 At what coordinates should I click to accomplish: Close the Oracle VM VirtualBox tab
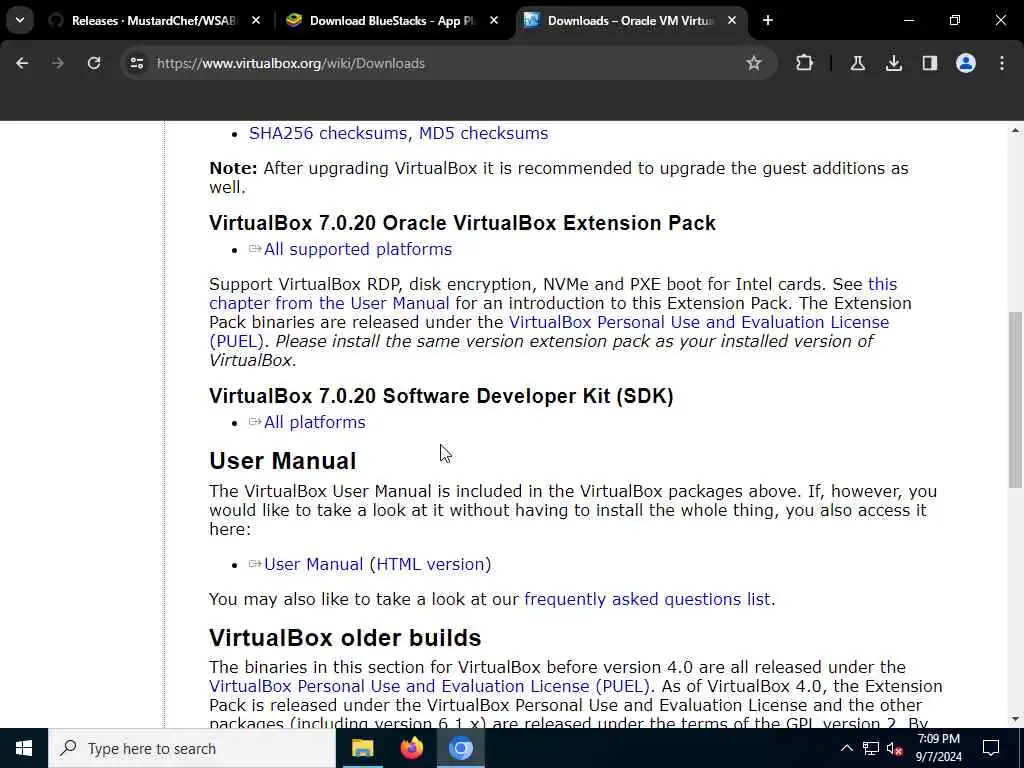point(732,21)
